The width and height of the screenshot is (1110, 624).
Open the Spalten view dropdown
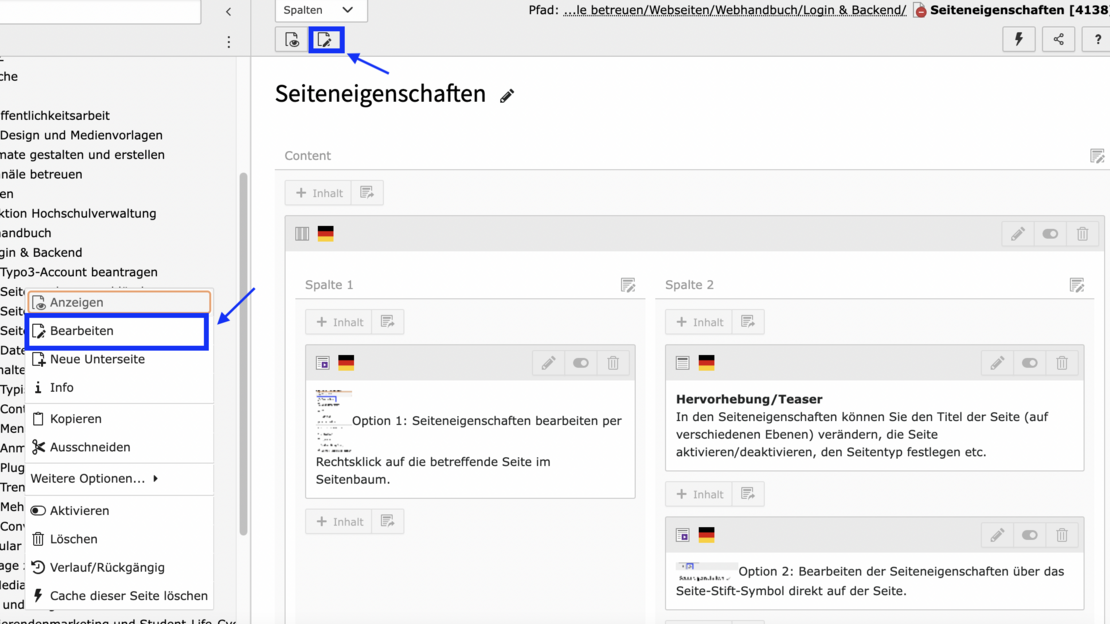pos(321,10)
